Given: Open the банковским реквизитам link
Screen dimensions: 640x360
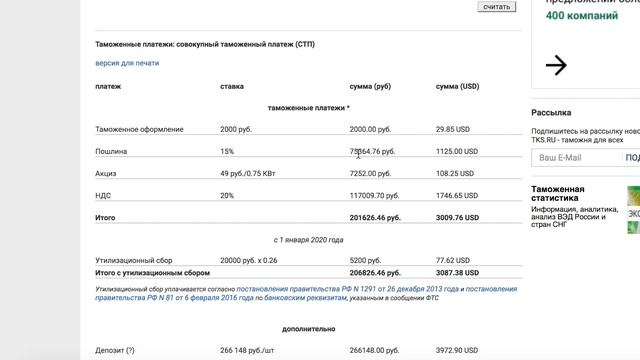Looking at the screenshot, I should 305,298.
